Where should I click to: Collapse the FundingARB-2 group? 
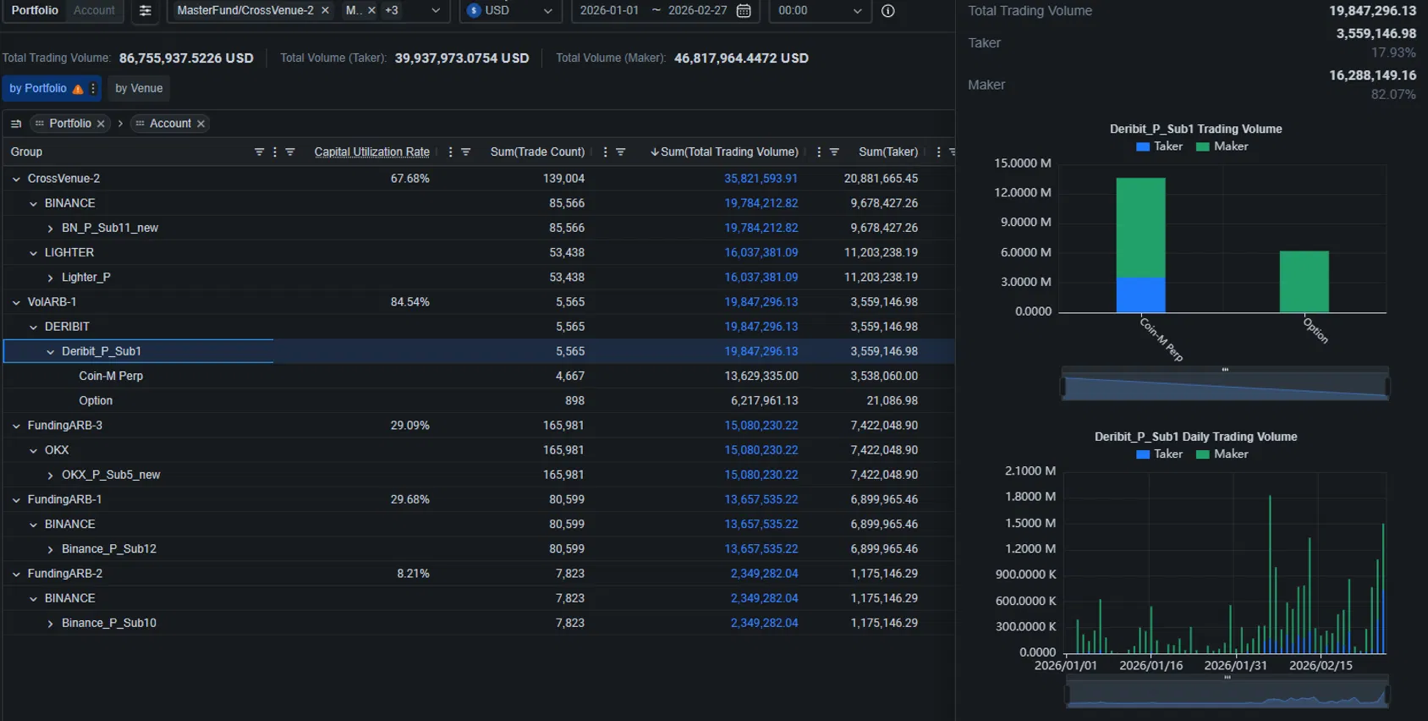(16, 574)
